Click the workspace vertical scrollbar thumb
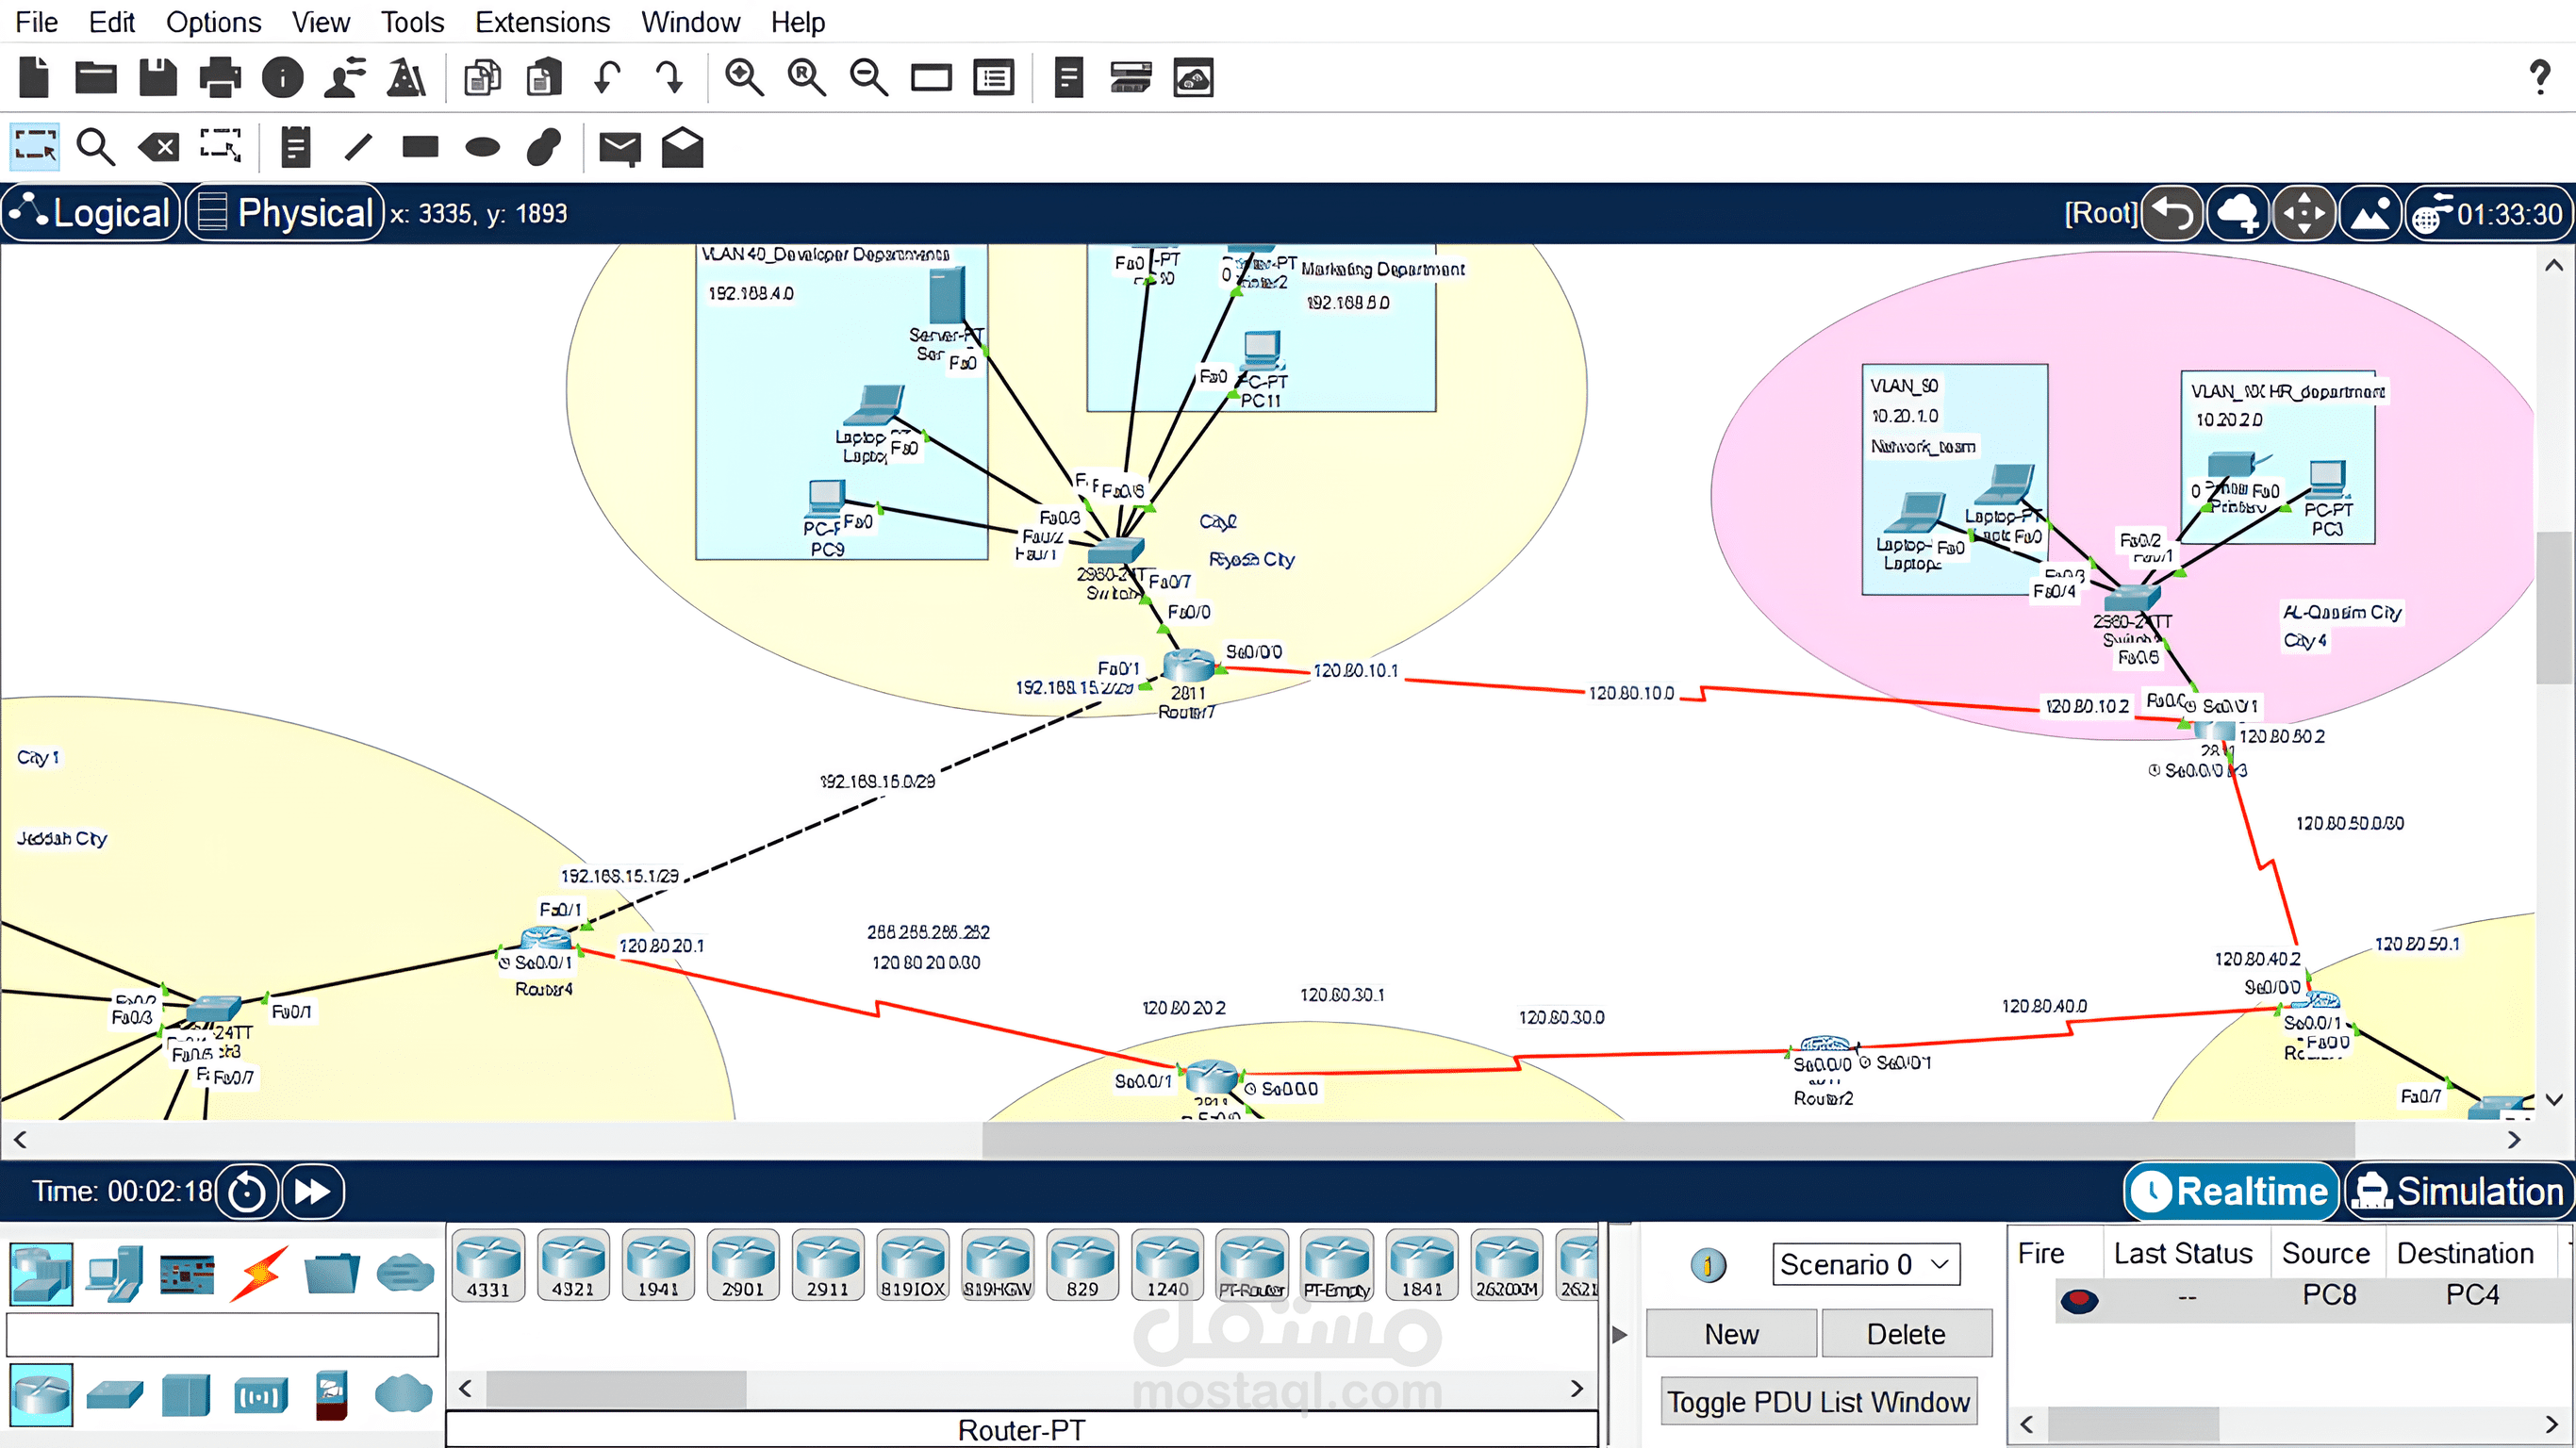 tap(2554, 607)
